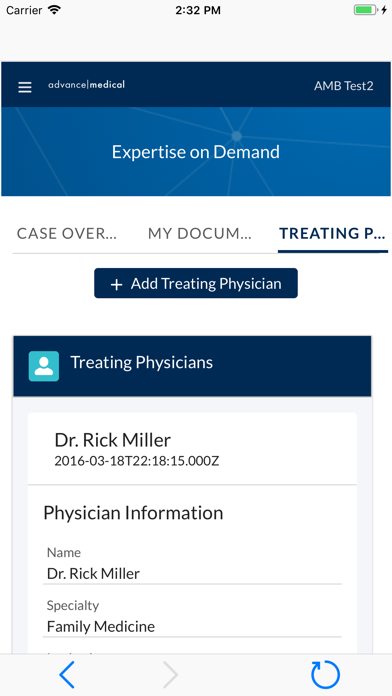Click the Physician Information section heading
This screenshot has width=392, height=696.
pos(133,513)
